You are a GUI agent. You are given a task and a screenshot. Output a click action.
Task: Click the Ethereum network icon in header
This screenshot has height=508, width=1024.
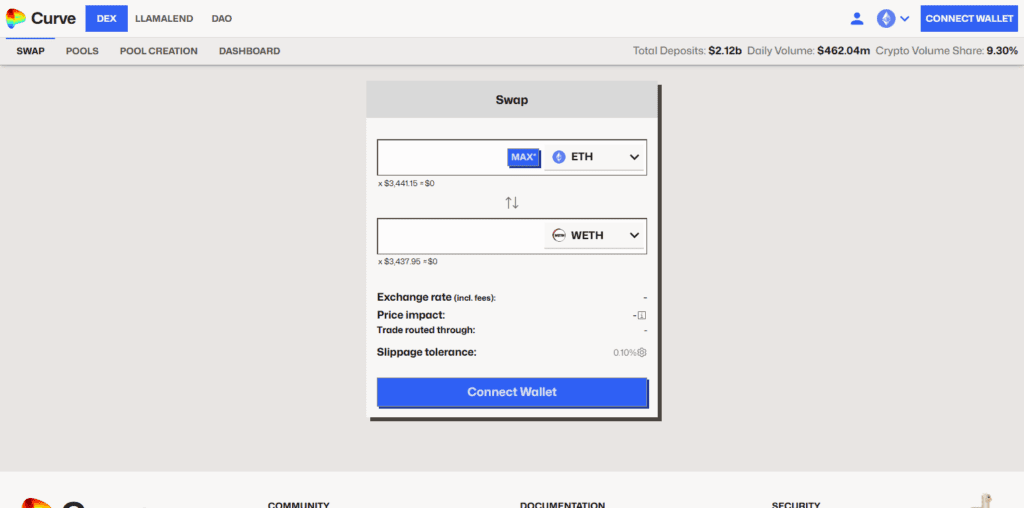886,18
